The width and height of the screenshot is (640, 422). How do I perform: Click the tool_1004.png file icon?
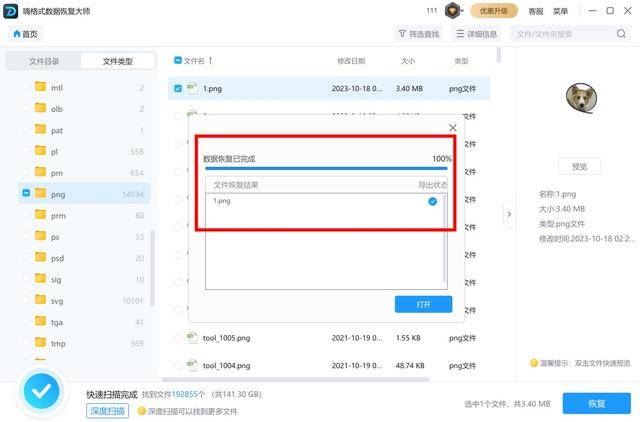click(x=192, y=365)
